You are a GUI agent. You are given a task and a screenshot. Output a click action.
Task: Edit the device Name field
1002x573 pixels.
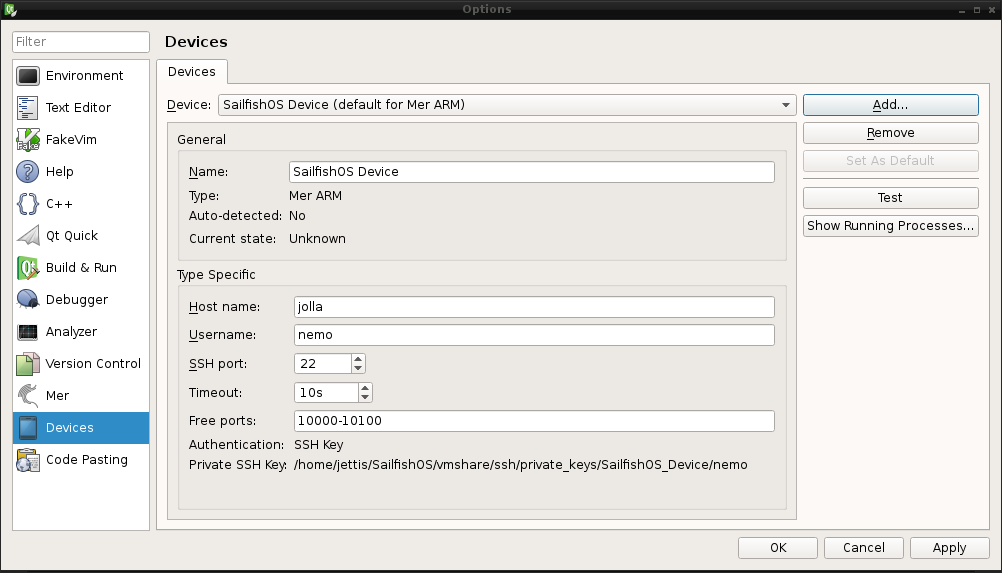point(532,172)
